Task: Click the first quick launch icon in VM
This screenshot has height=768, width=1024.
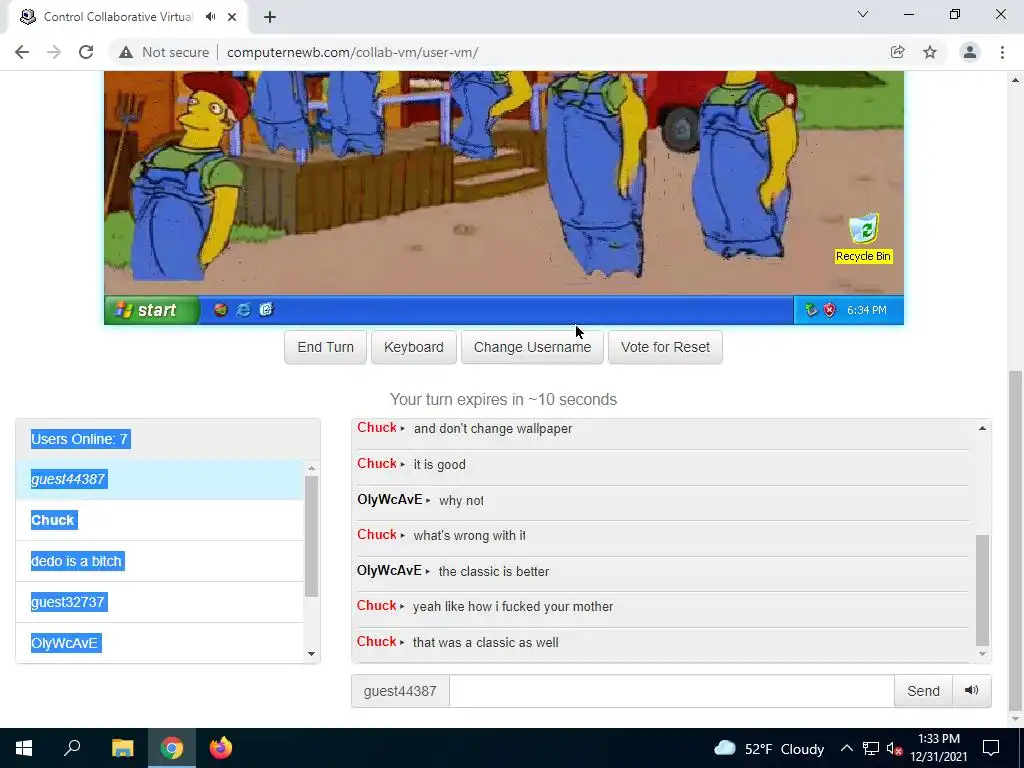Action: (221, 310)
